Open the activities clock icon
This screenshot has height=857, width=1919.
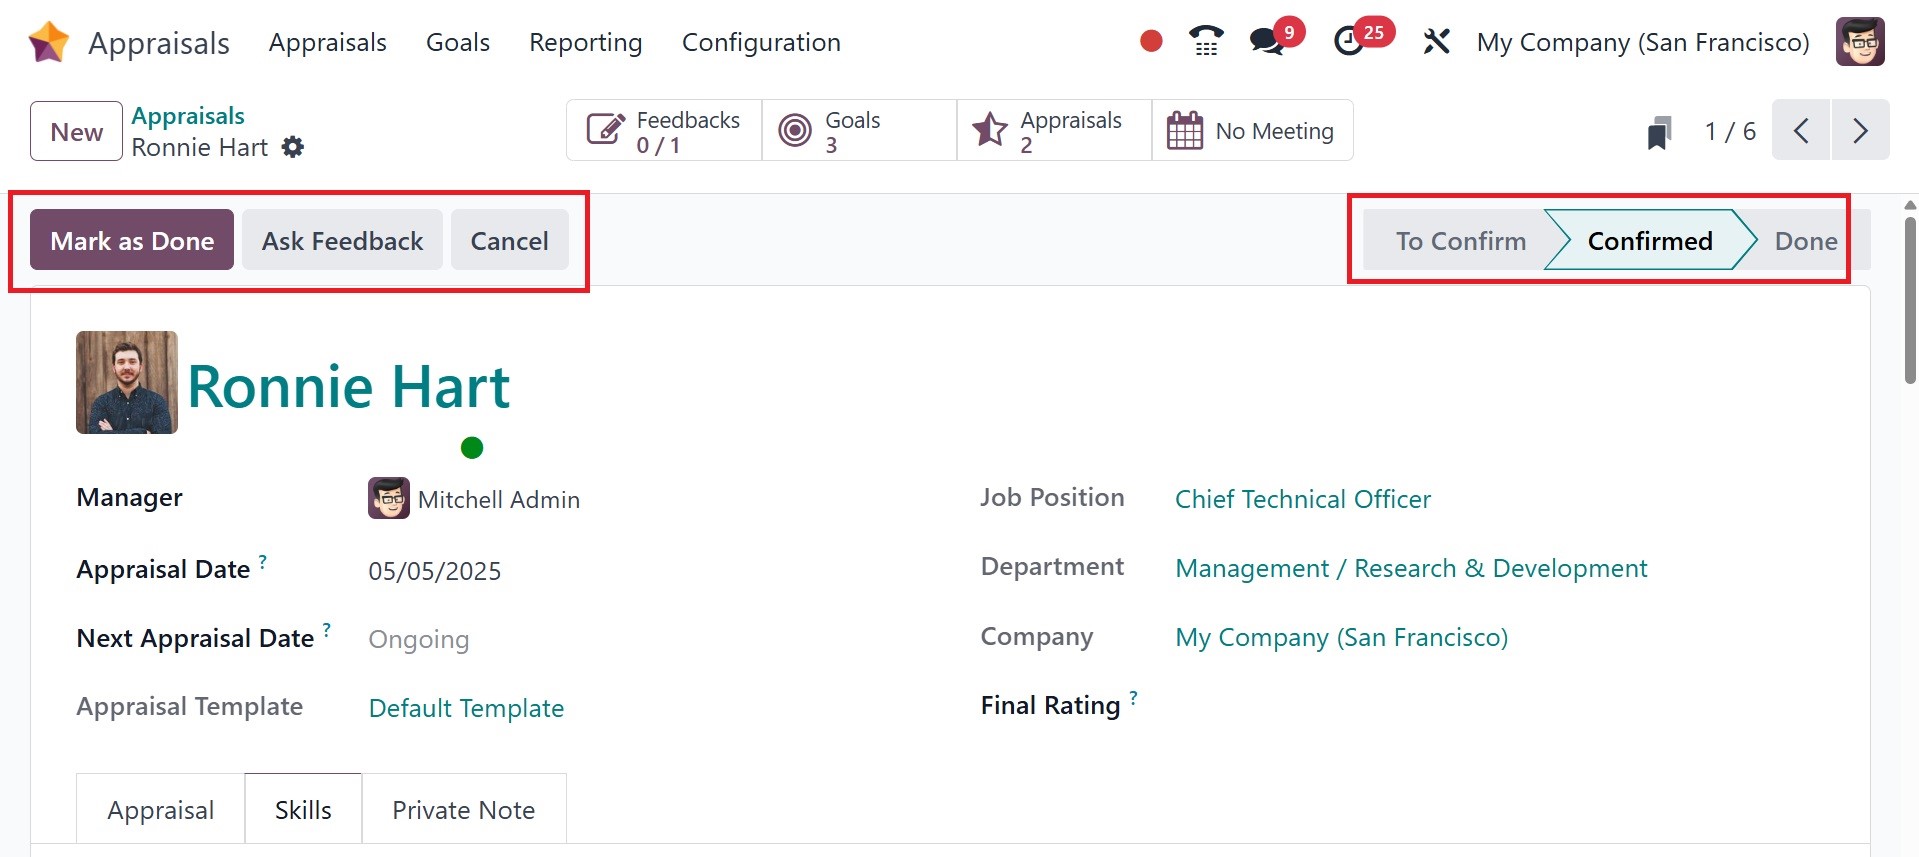1349,41
